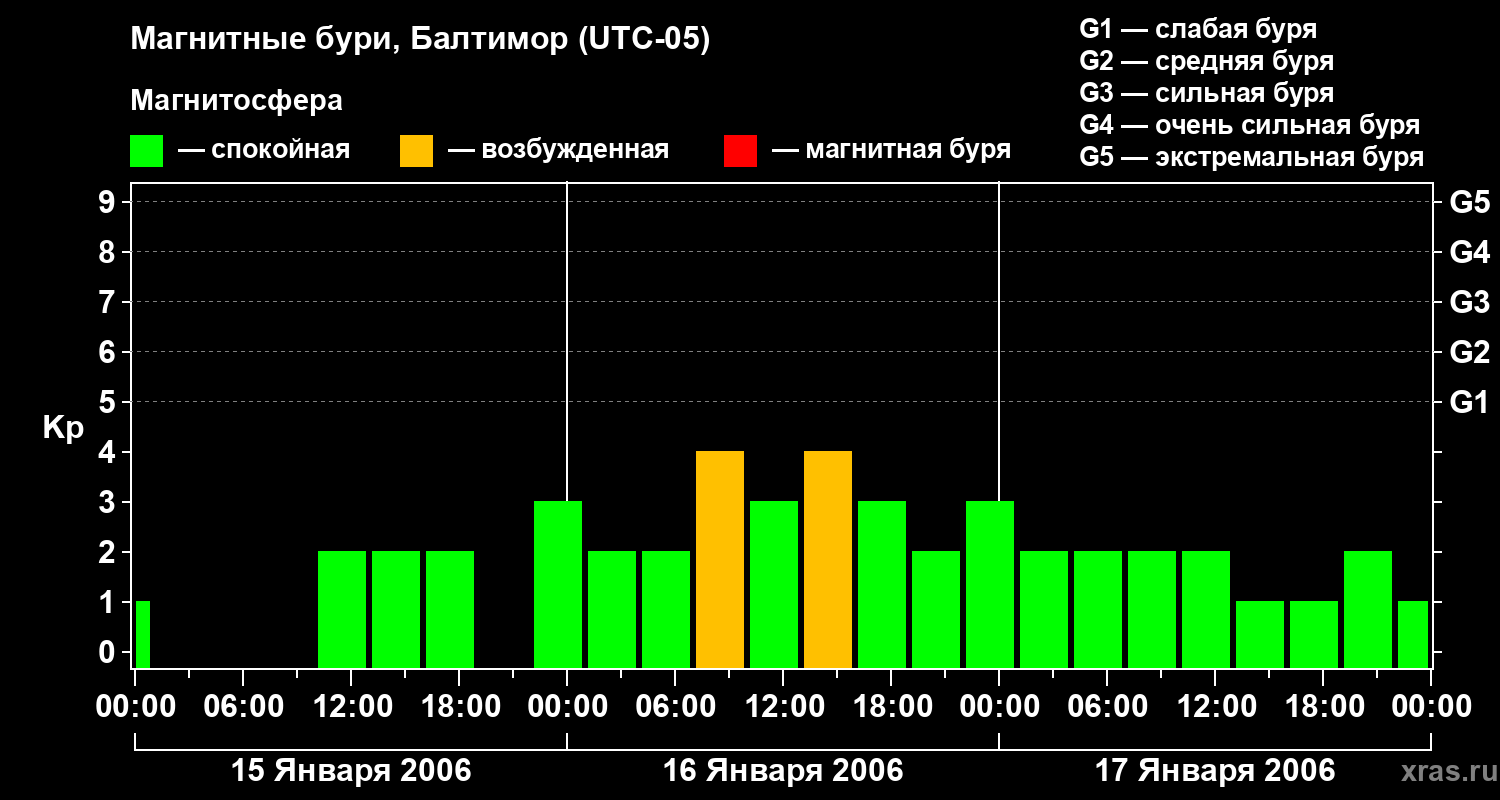Click the G1 label on right axis
The width and height of the screenshot is (1500, 800).
[1469, 402]
